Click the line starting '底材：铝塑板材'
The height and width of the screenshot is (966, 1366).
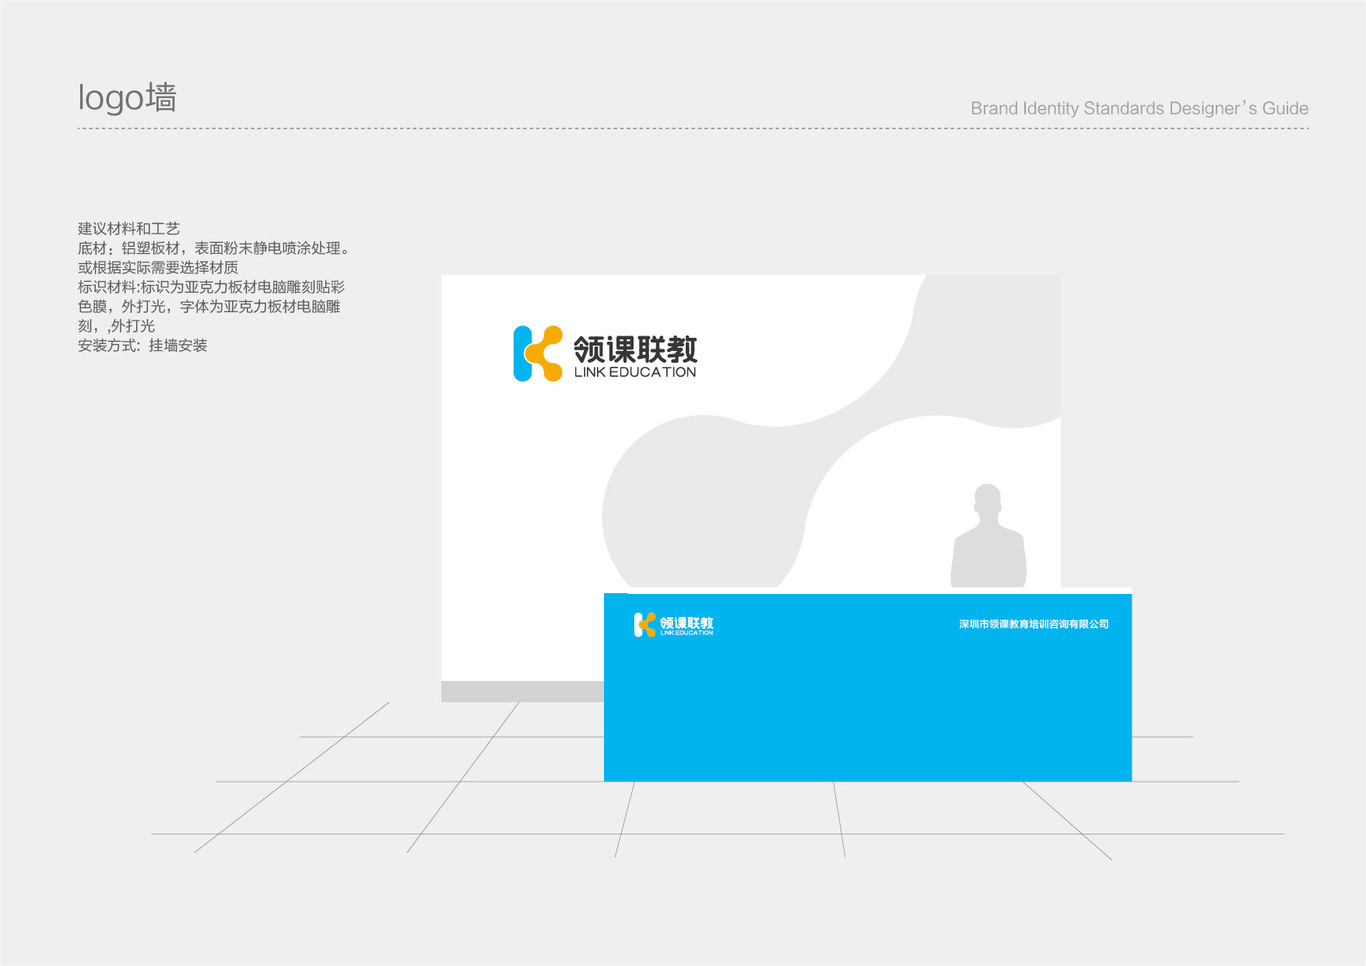pyautogui.click(x=216, y=248)
